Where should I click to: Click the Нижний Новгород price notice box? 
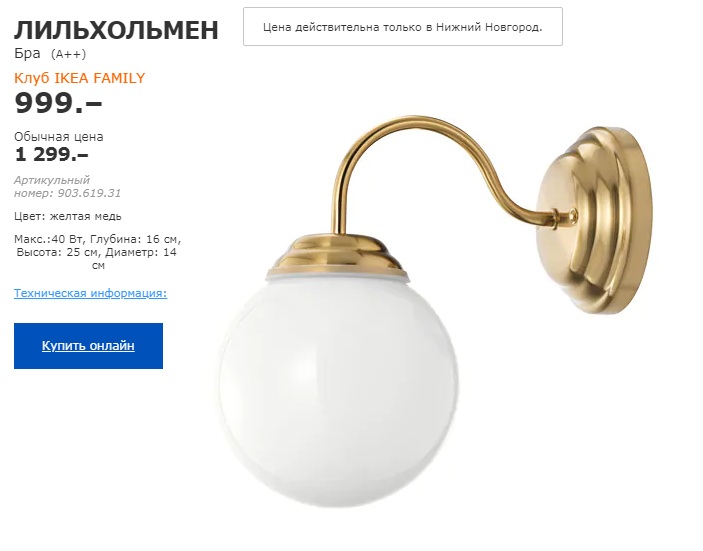(x=403, y=26)
